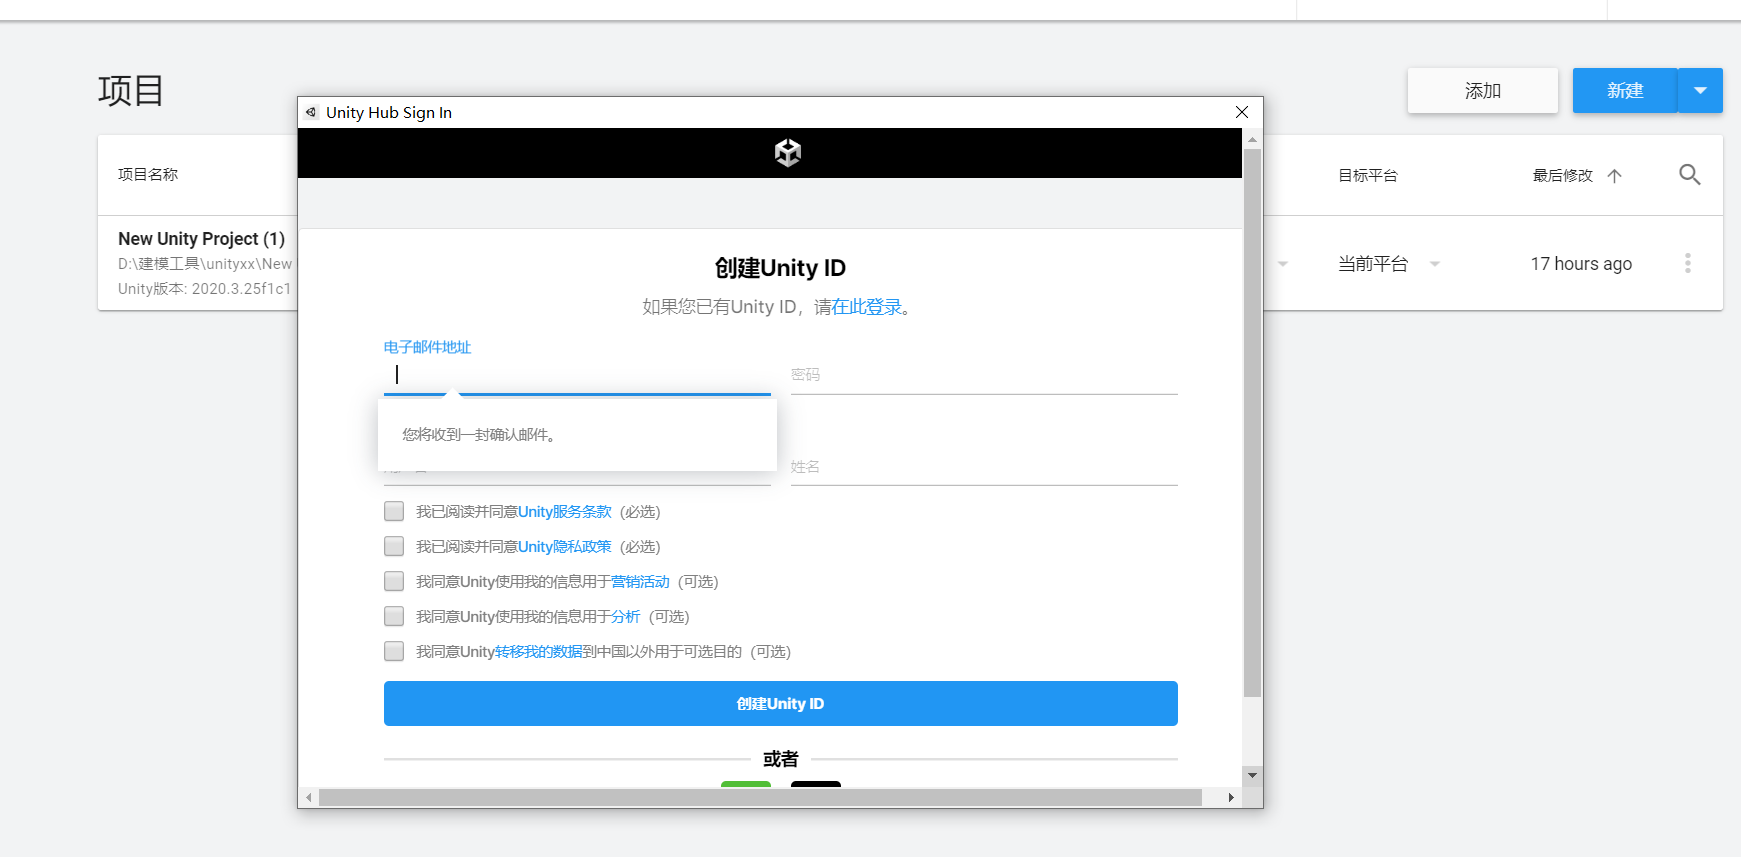Tick the marketing activities consent checkbox
Screen dimensions: 1741x857
pos(394,581)
